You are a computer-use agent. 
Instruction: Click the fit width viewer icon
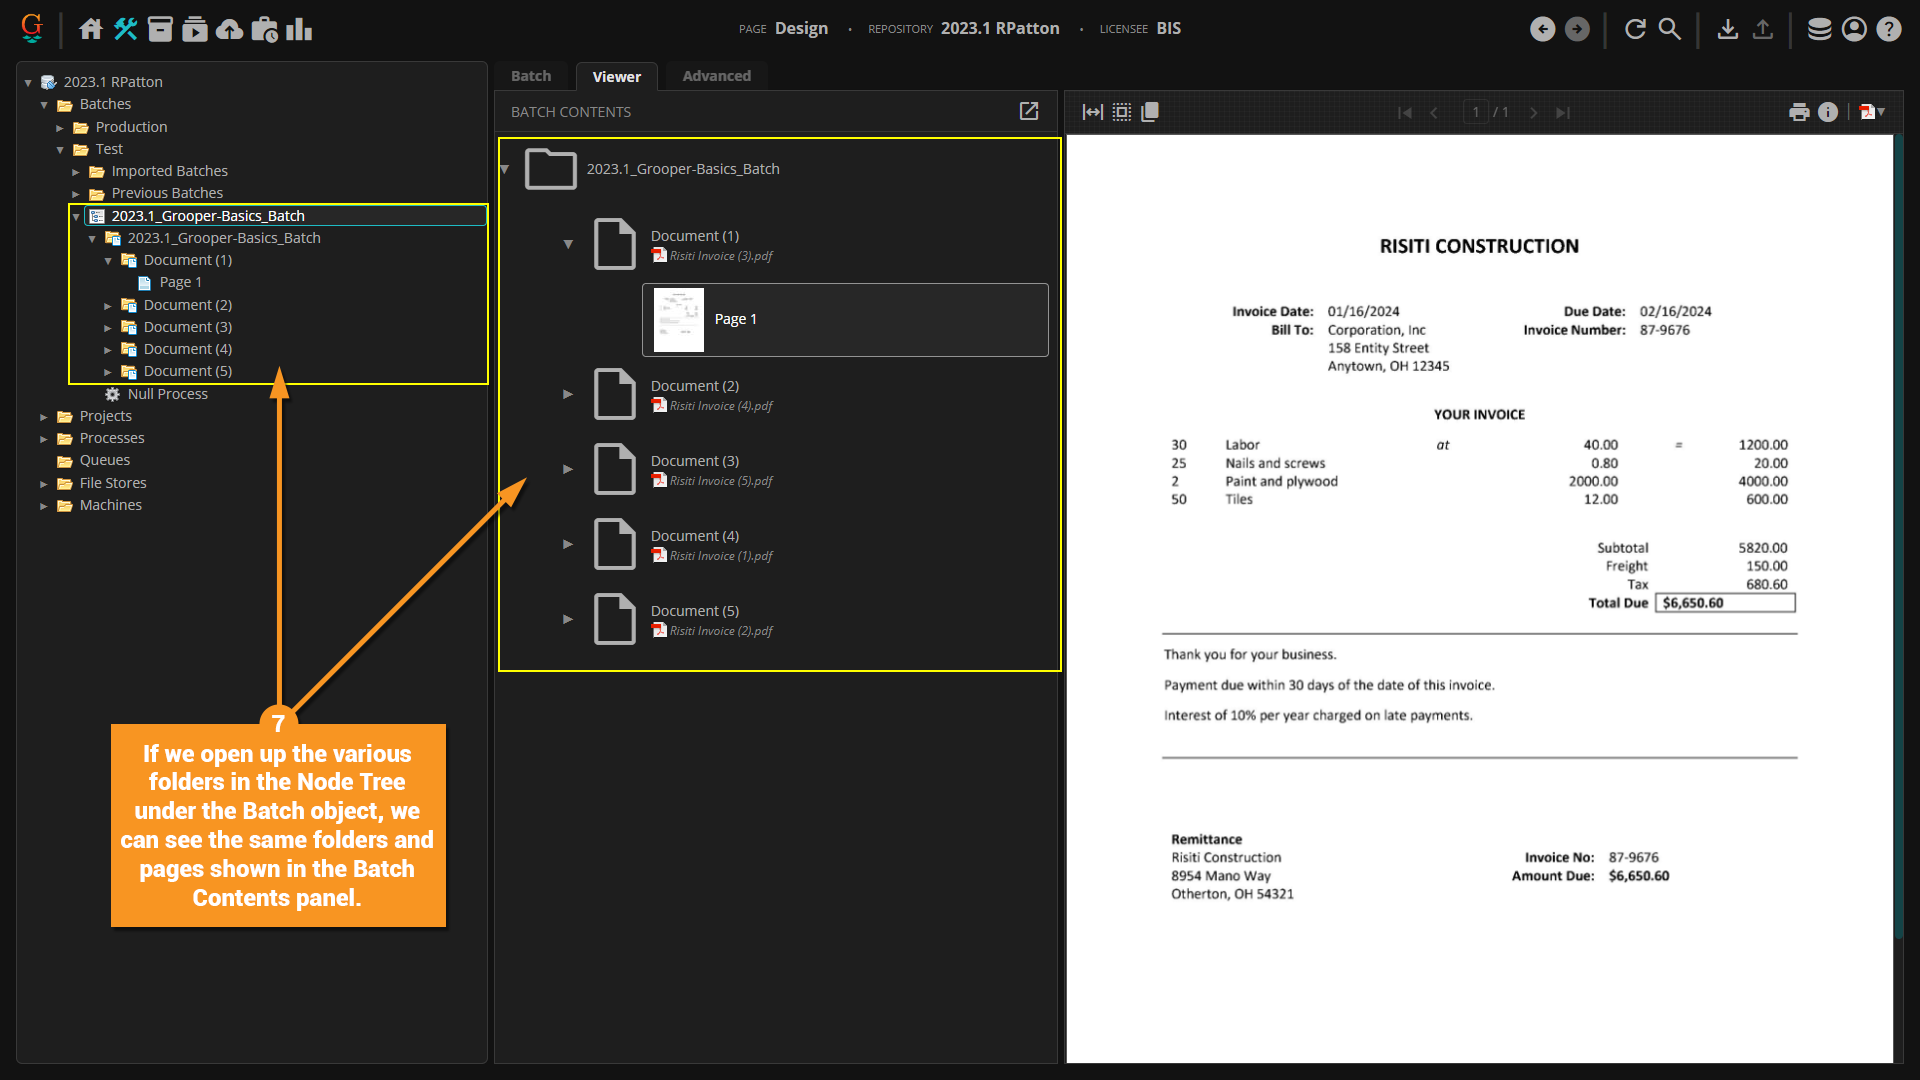(1092, 112)
